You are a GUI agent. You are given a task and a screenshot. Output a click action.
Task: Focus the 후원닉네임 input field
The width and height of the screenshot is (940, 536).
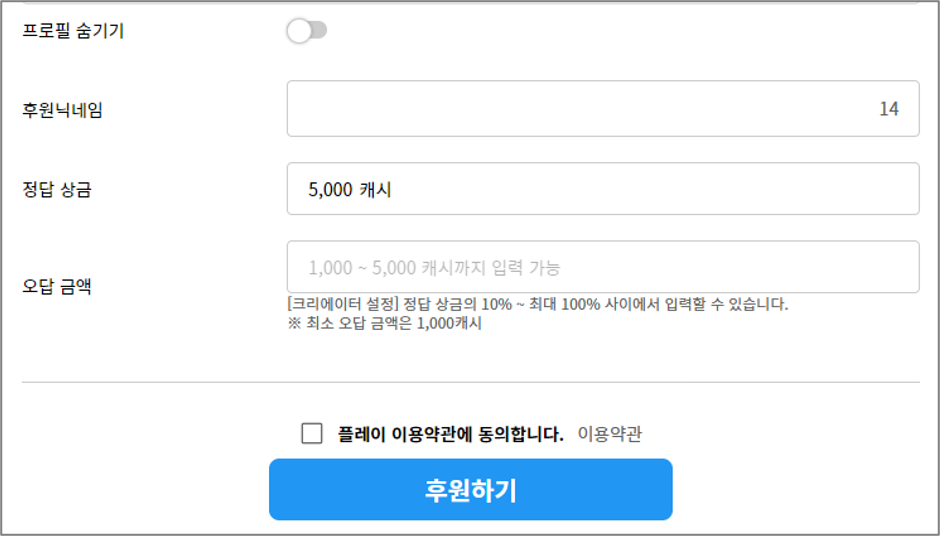pos(602,109)
